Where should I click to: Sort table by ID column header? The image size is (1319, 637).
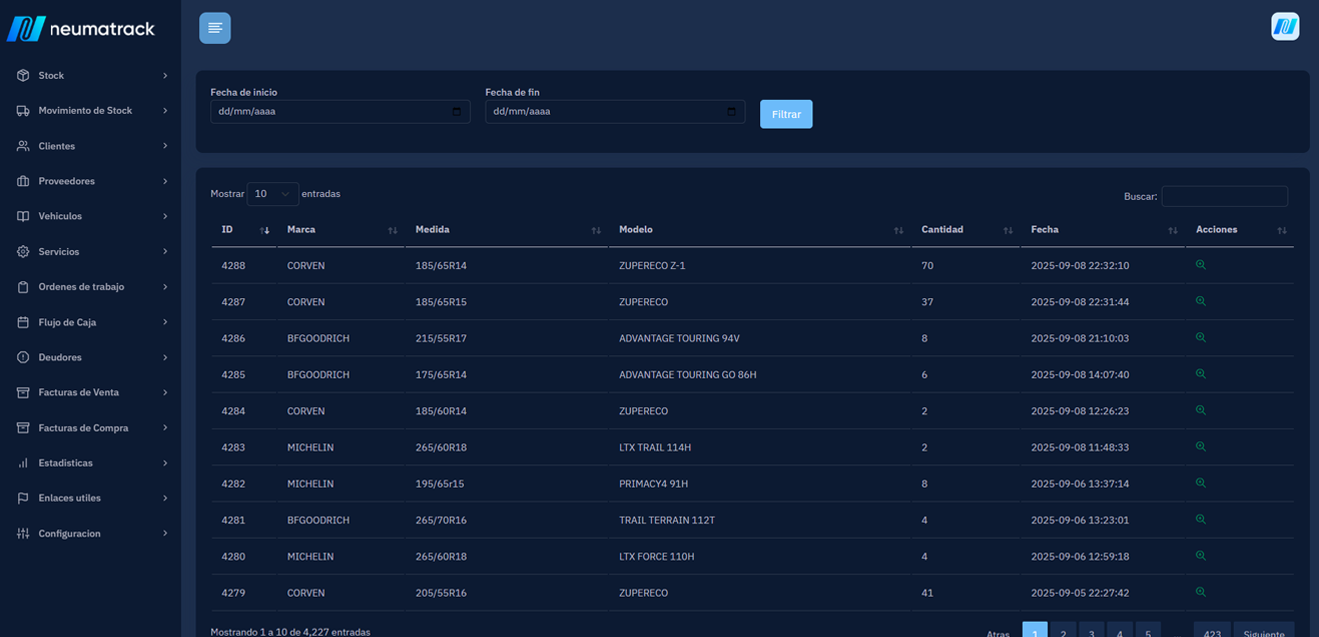click(243, 230)
